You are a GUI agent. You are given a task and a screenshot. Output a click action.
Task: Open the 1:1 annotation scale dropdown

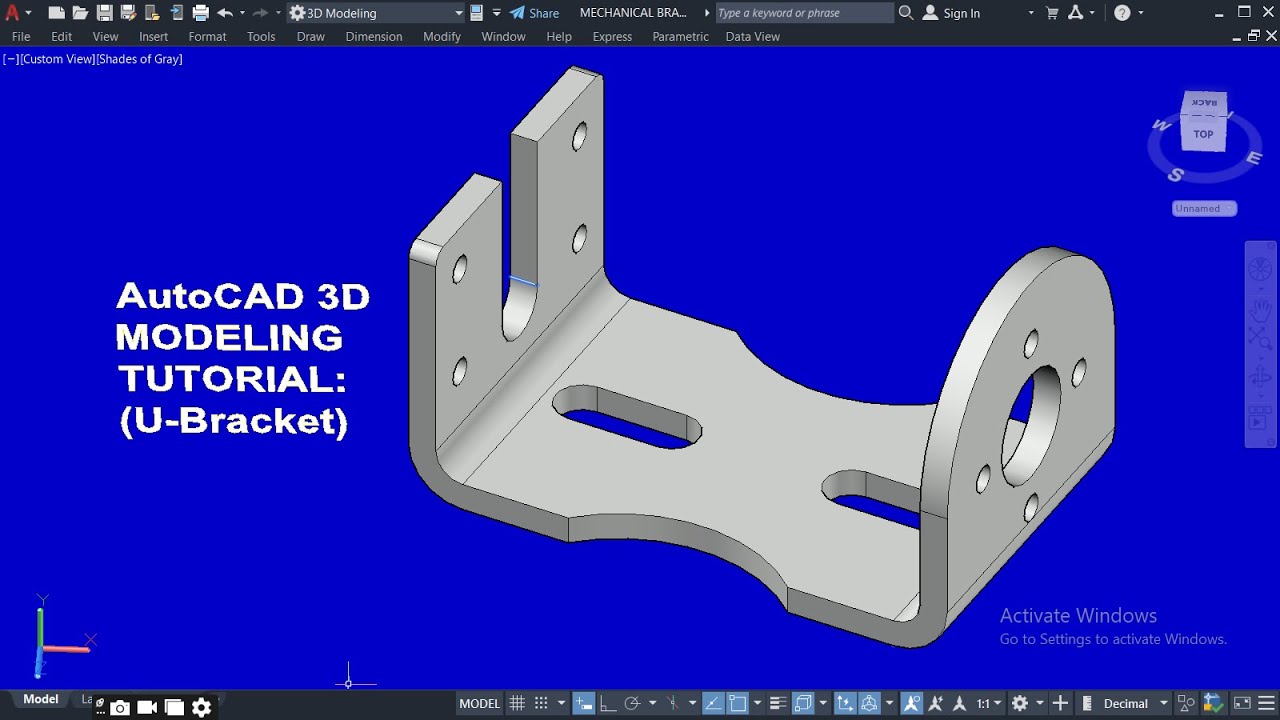989,703
